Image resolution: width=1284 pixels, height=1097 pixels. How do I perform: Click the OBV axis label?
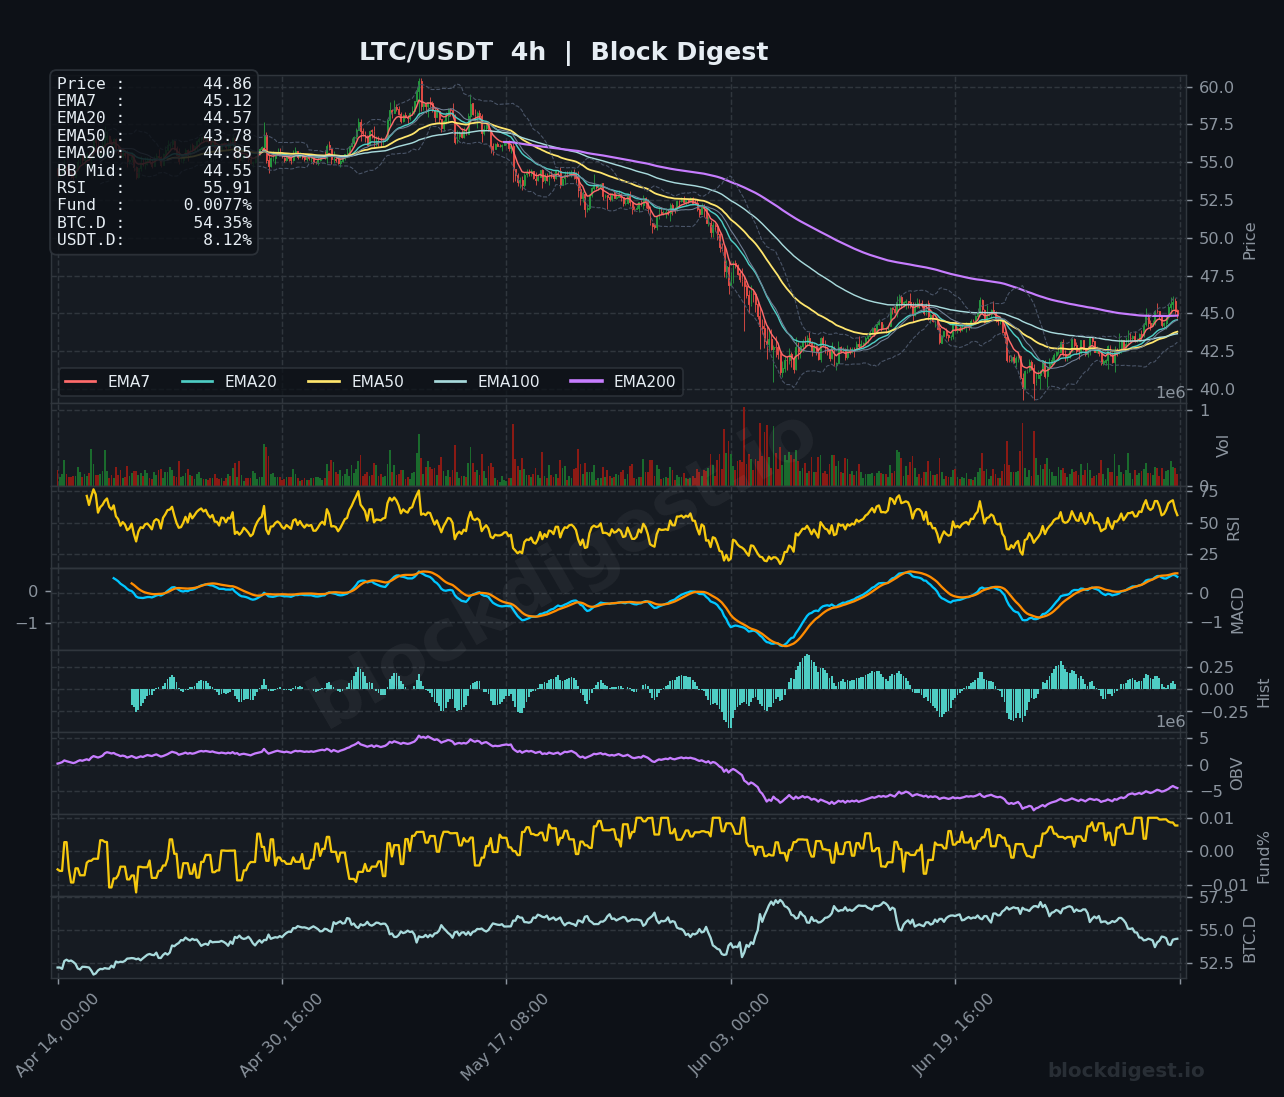point(1236,774)
